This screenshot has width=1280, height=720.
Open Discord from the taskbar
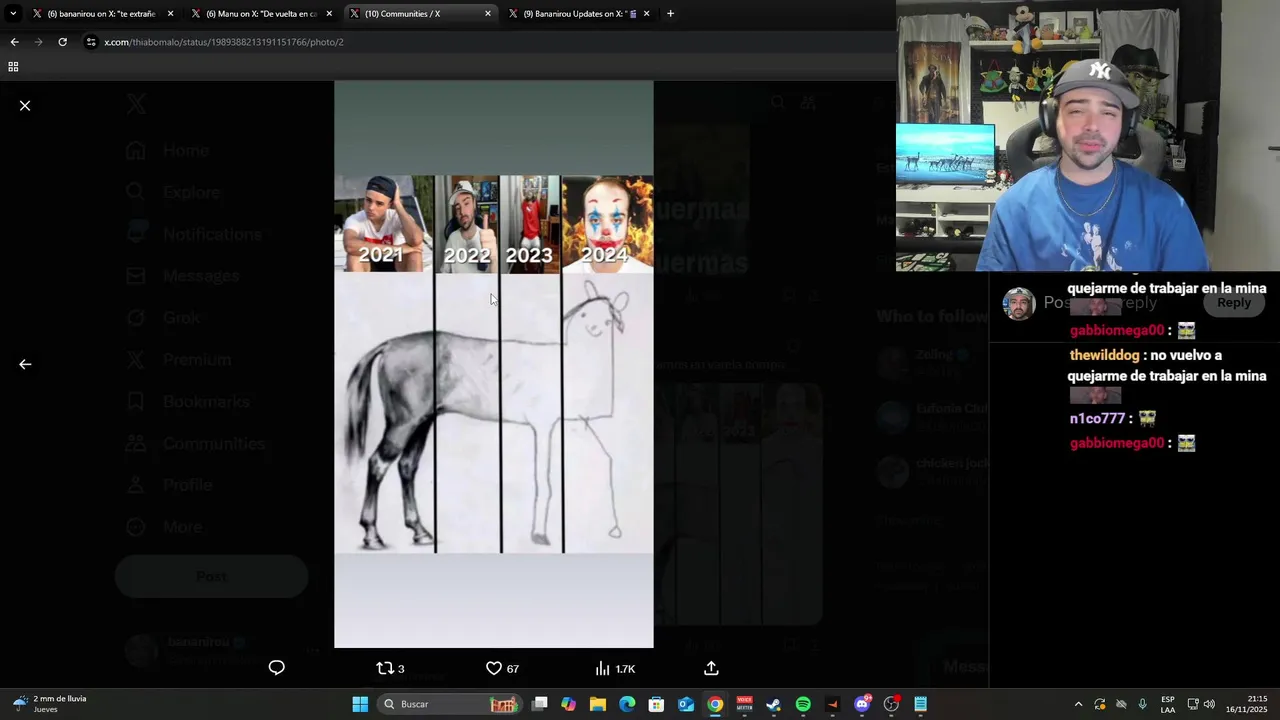pyautogui.click(x=862, y=704)
